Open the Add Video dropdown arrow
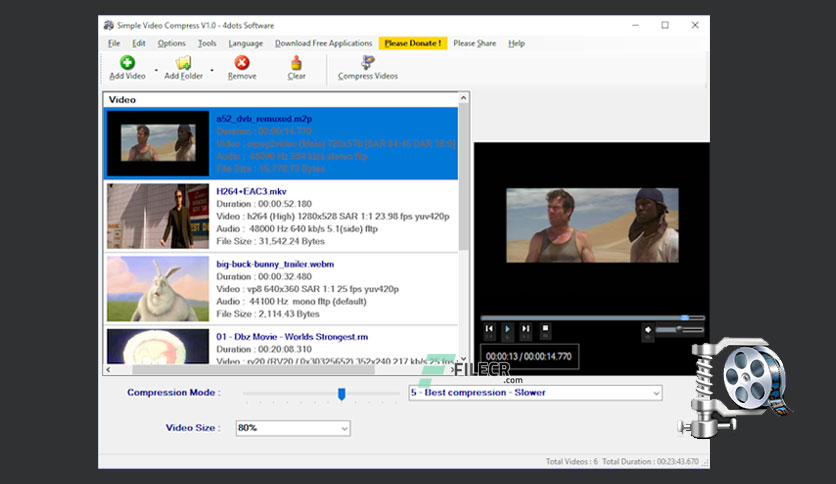836x484 pixels. pos(156,70)
